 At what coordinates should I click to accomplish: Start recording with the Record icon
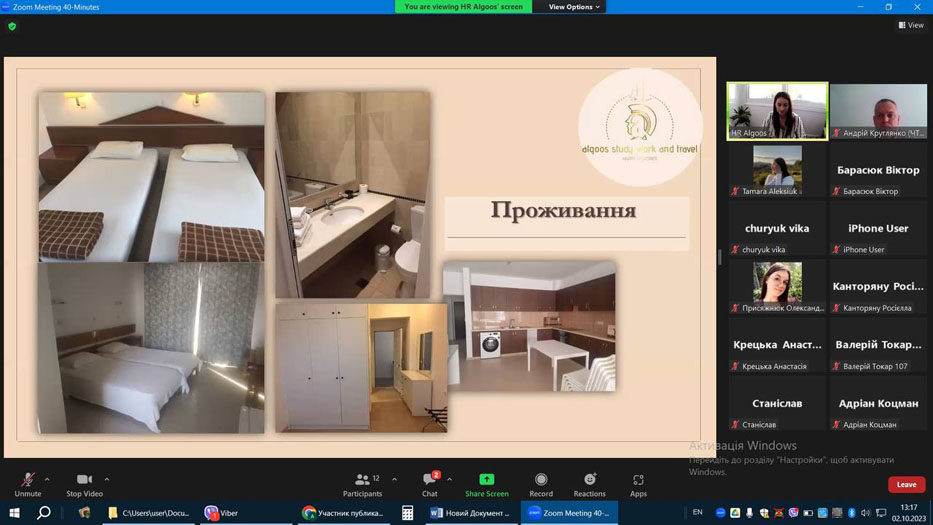coord(541,479)
